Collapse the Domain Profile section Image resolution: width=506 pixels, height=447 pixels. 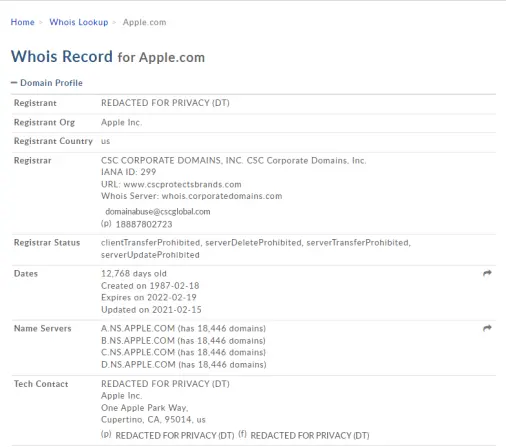pyautogui.click(x=47, y=83)
